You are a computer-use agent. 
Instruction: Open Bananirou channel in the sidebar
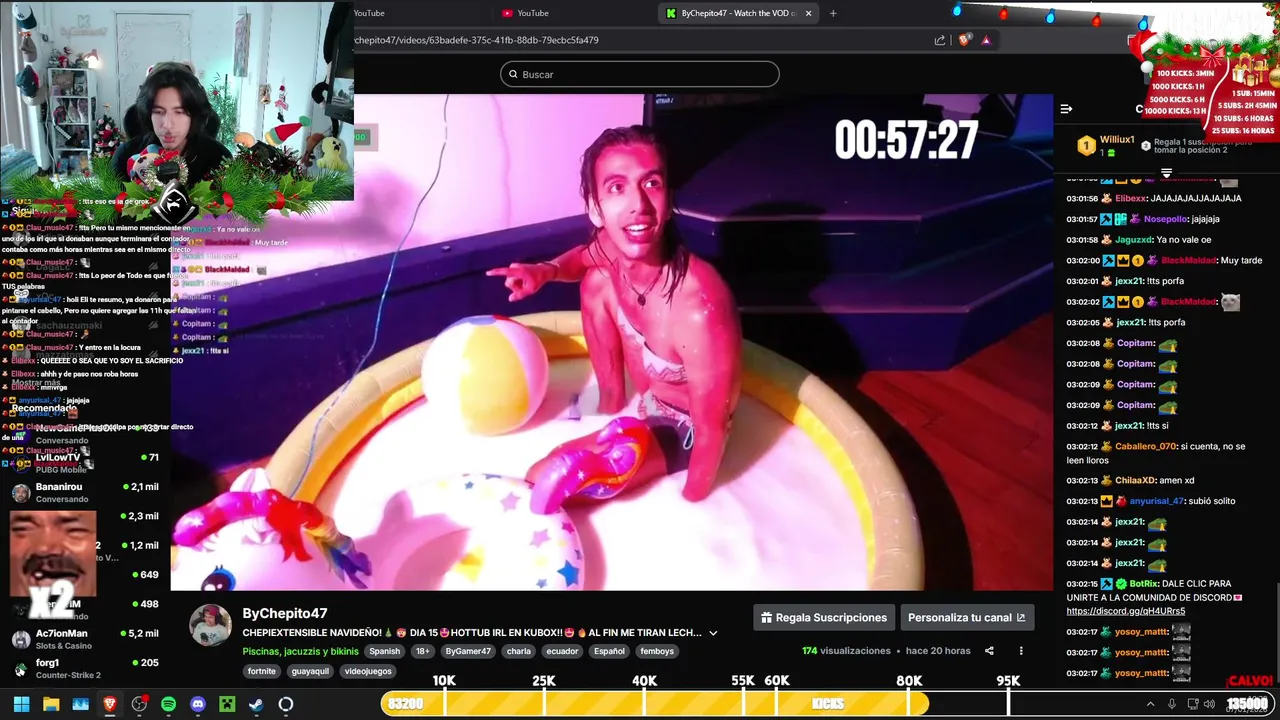85,492
